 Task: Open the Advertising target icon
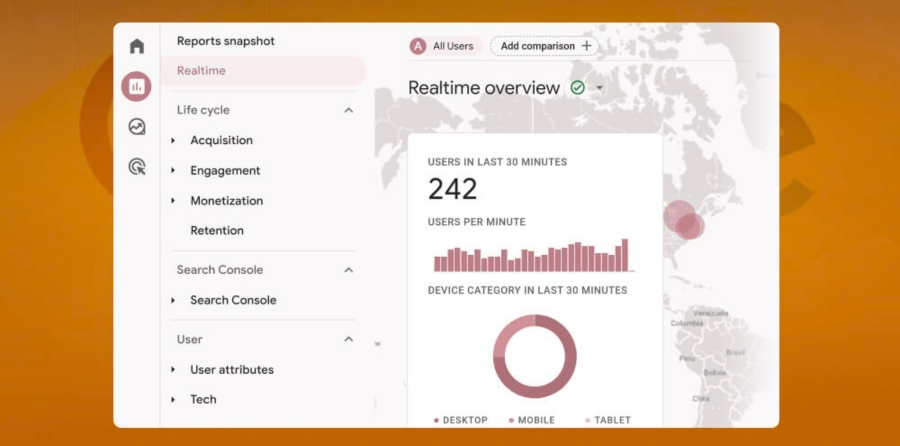137,167
